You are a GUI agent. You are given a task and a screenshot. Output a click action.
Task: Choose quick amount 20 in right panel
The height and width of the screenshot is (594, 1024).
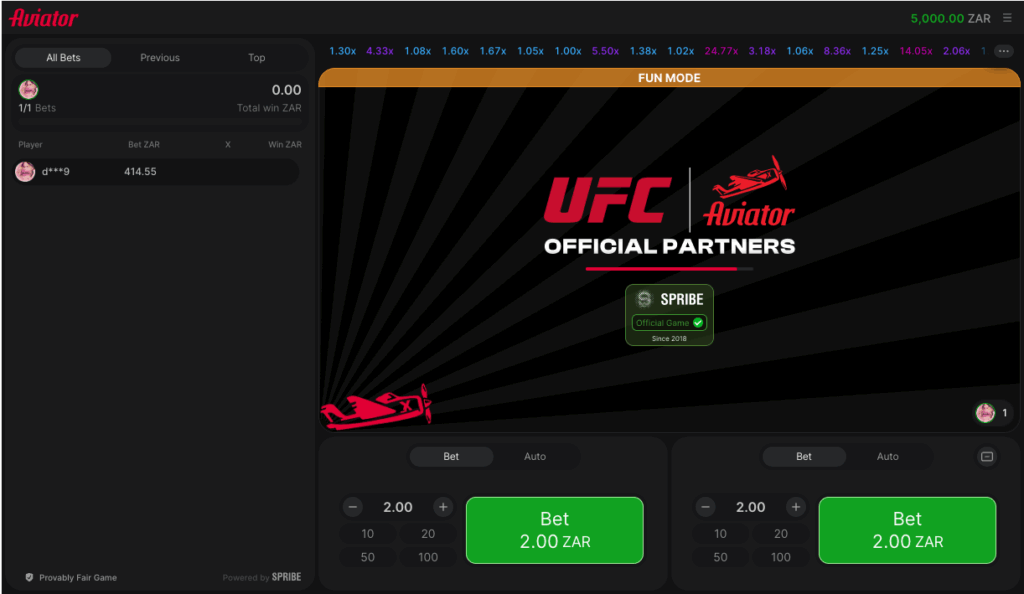coord(780,534)
